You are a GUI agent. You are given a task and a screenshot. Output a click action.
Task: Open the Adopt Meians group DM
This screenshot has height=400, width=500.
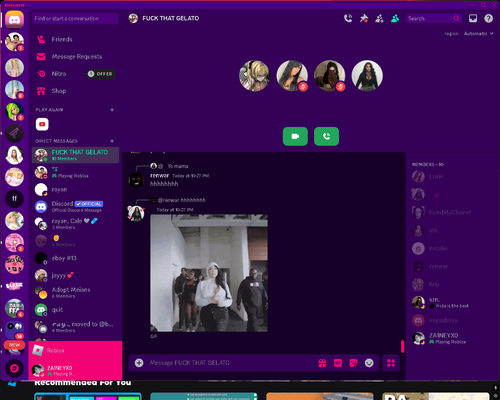pos(75,292)
